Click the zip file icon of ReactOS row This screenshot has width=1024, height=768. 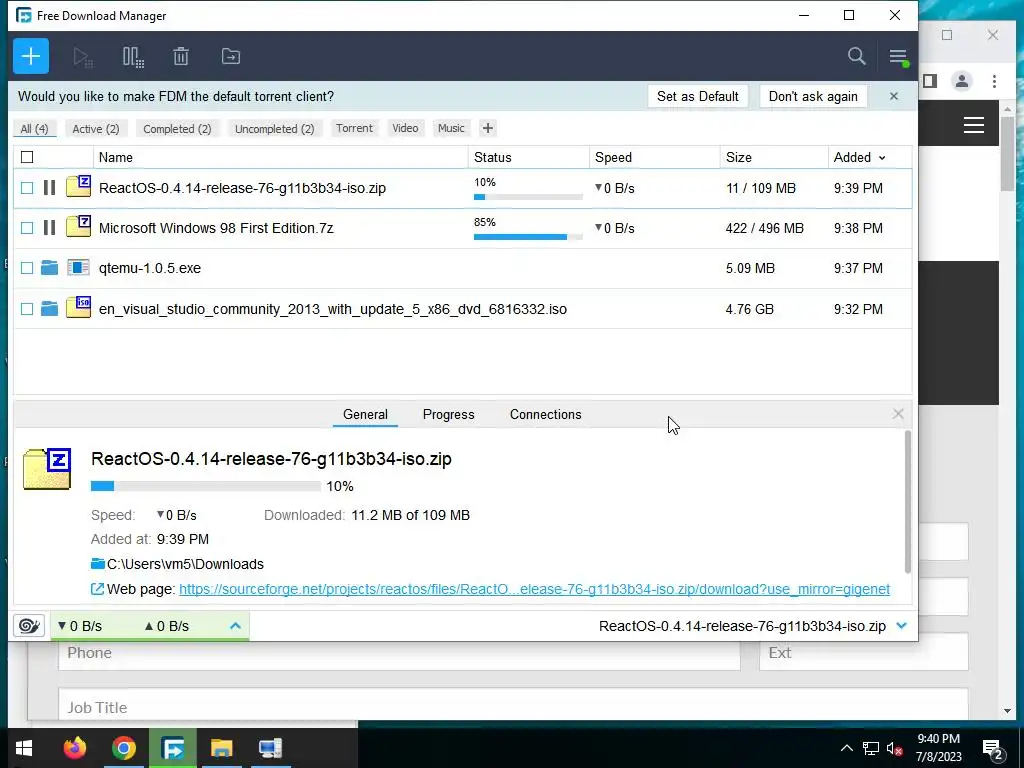78,187
